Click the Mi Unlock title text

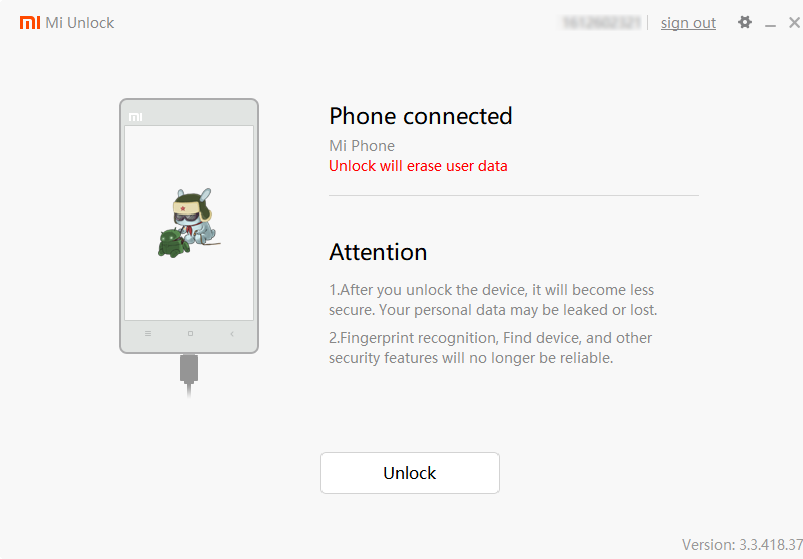point(79,23)
